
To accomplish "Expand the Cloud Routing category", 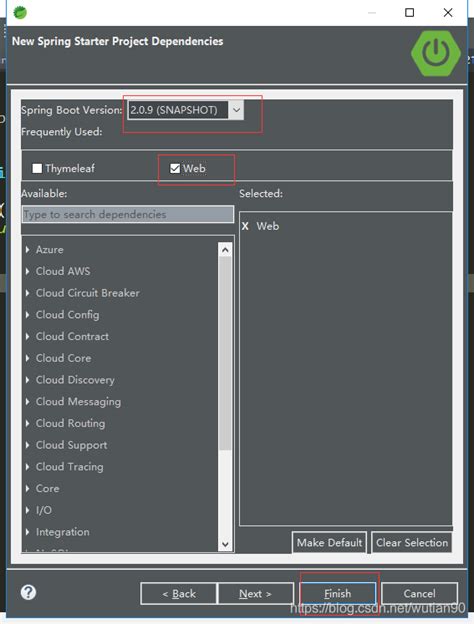I will tap(27, 423).
